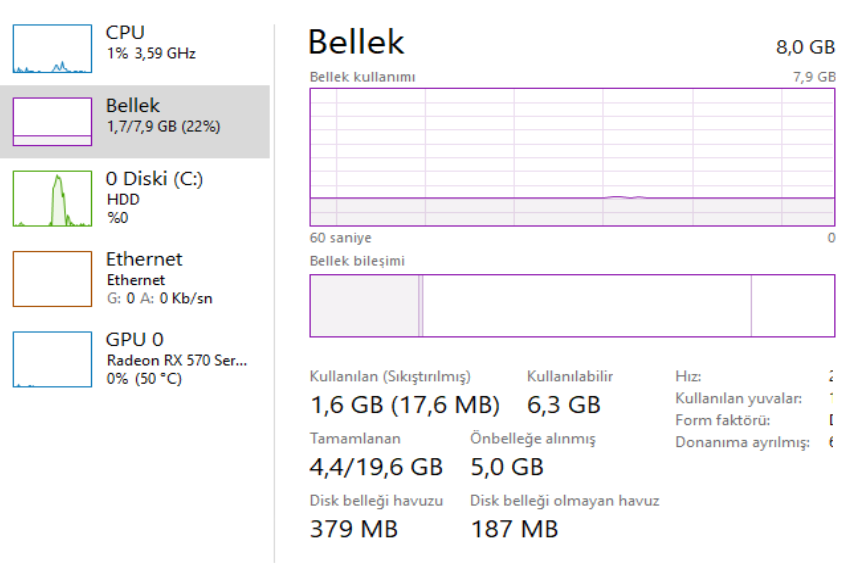Select the Ethernet graph thumbnail
This screenshot has width=860, height=566.
(52, 278)
